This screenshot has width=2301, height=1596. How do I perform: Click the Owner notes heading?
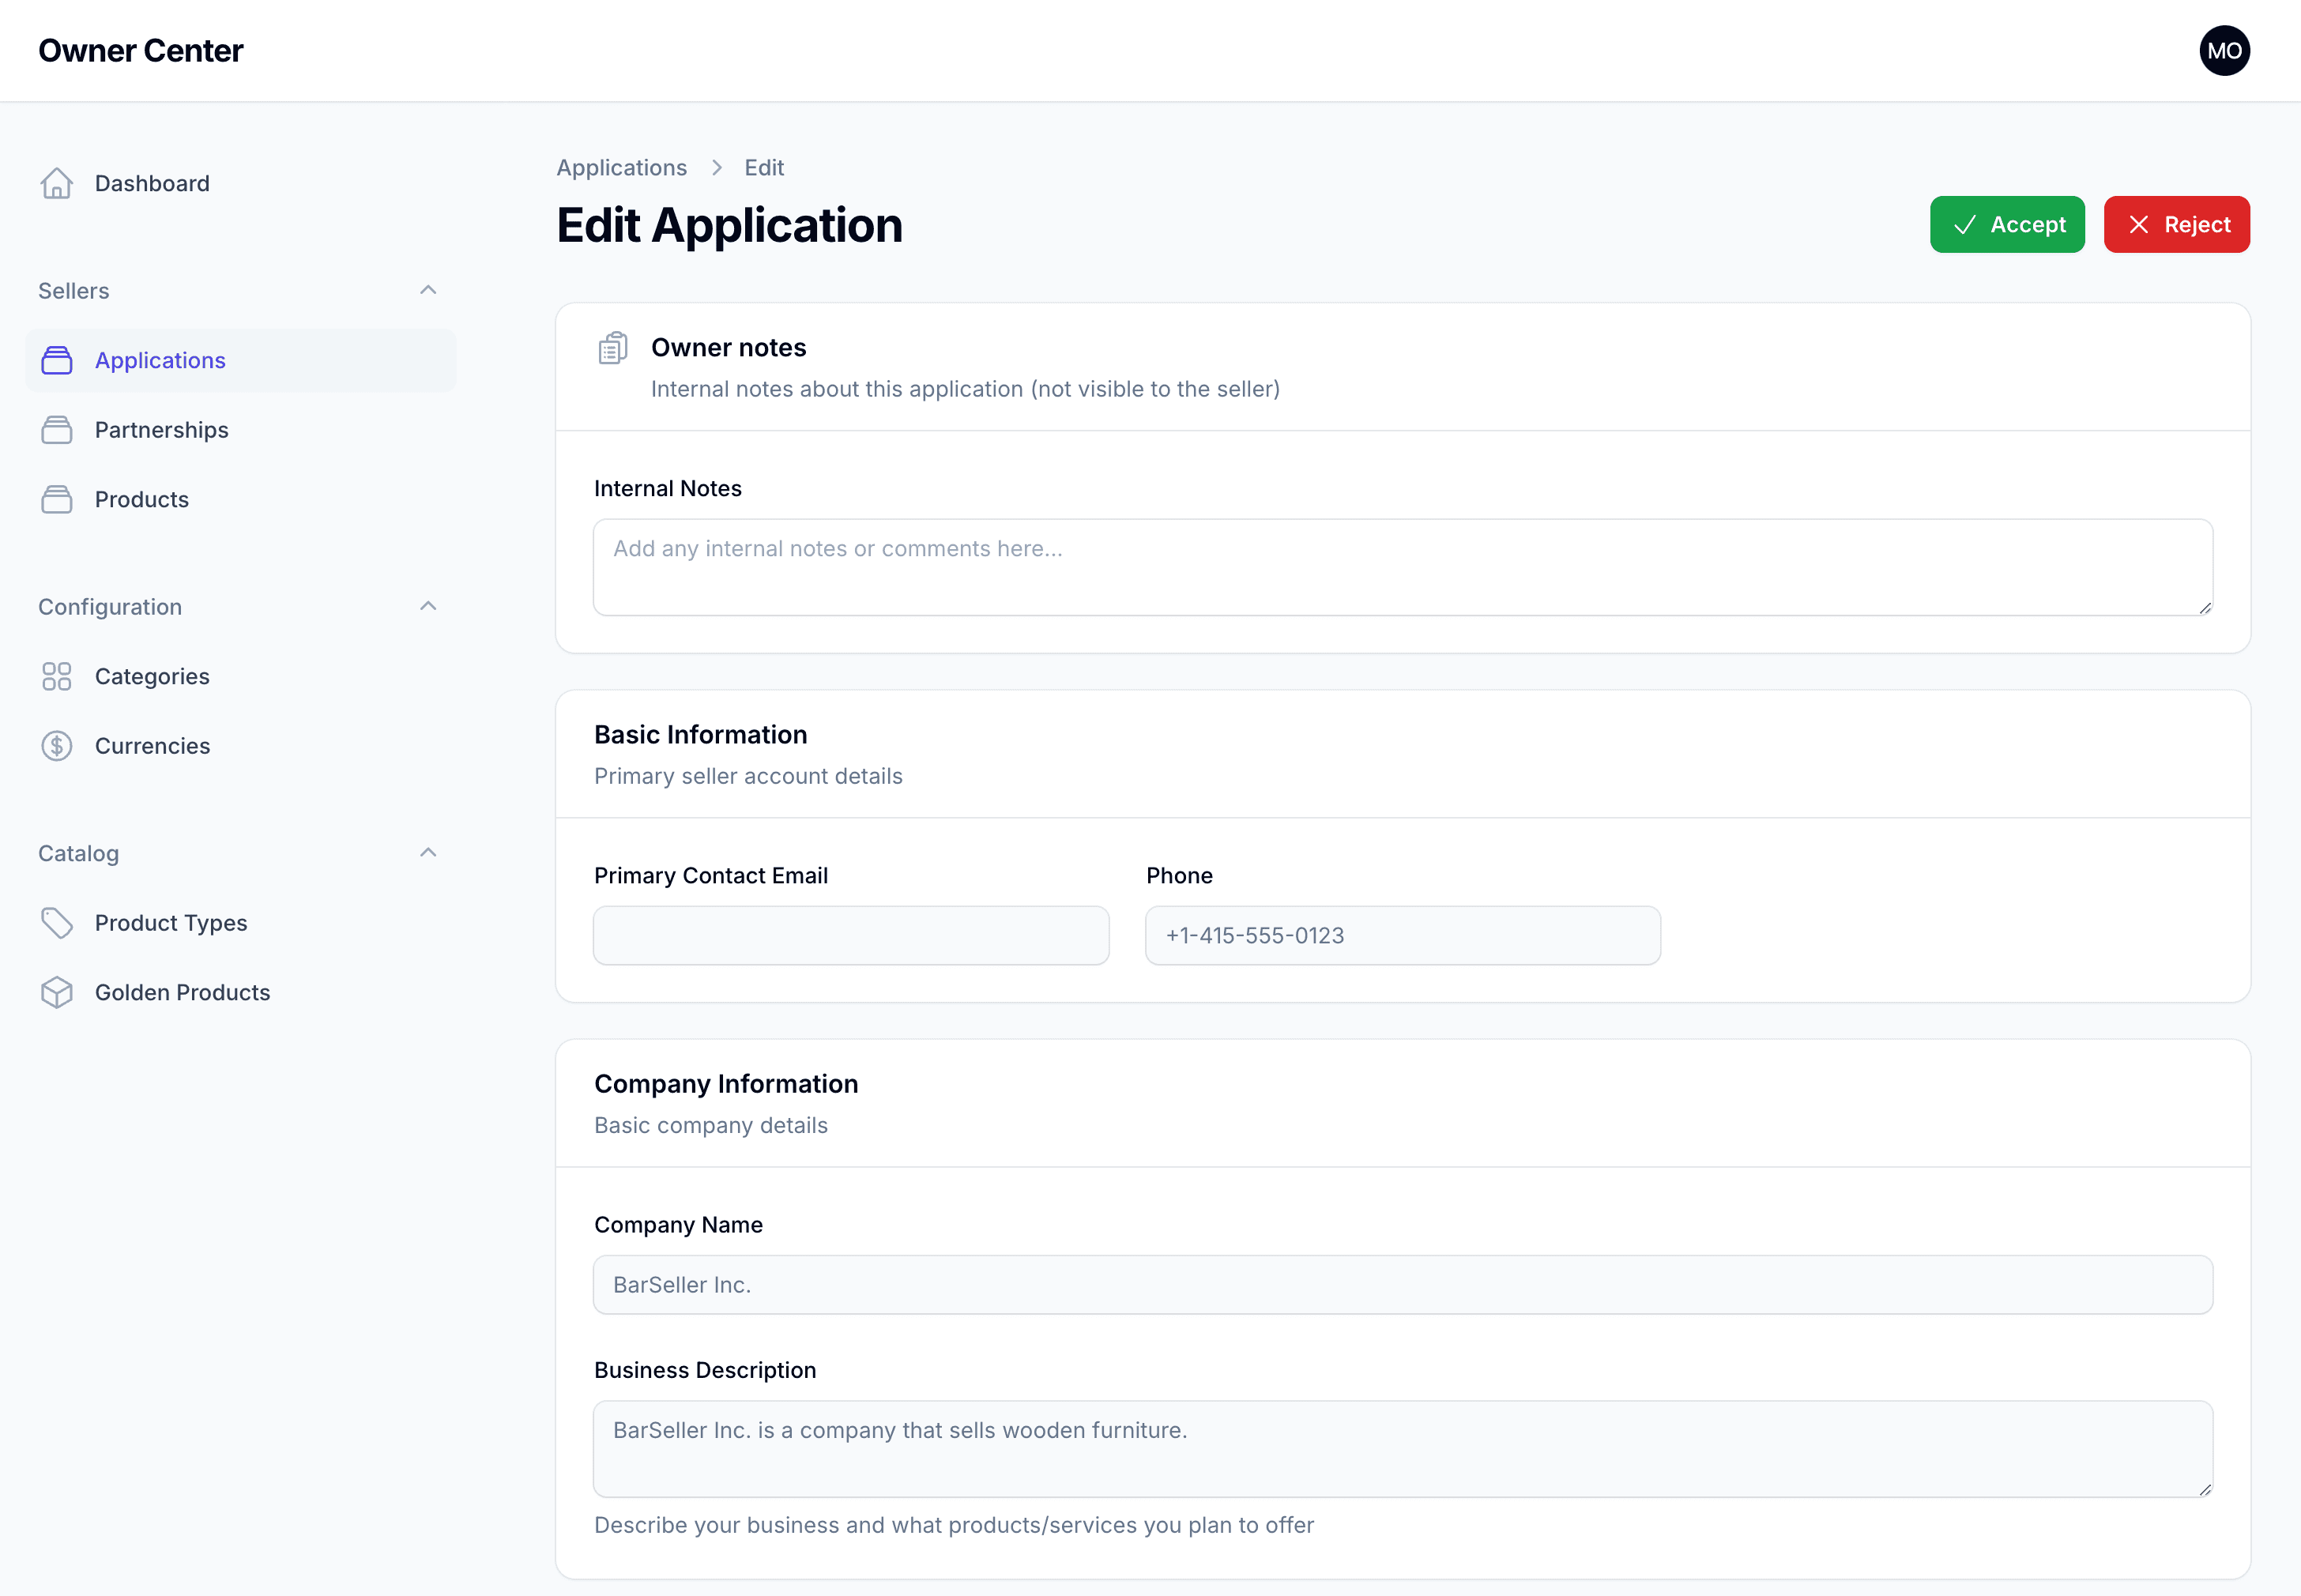pos(729,348)
